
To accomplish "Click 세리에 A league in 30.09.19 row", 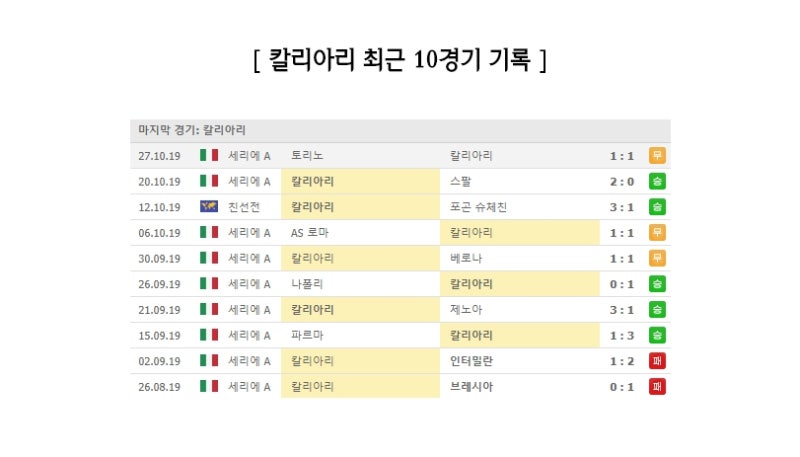I will click(249, 258).
